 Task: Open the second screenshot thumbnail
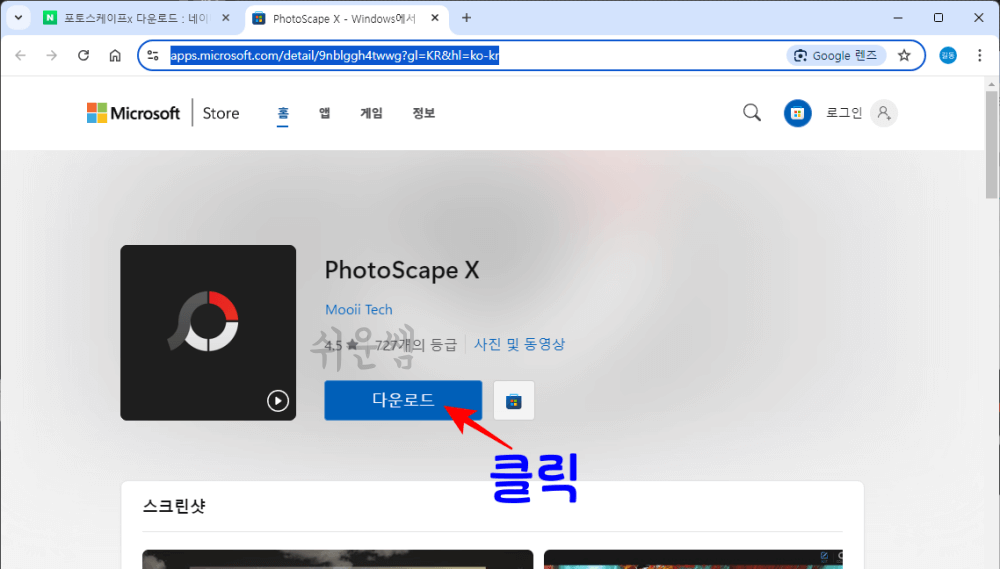tap(693, 559)
